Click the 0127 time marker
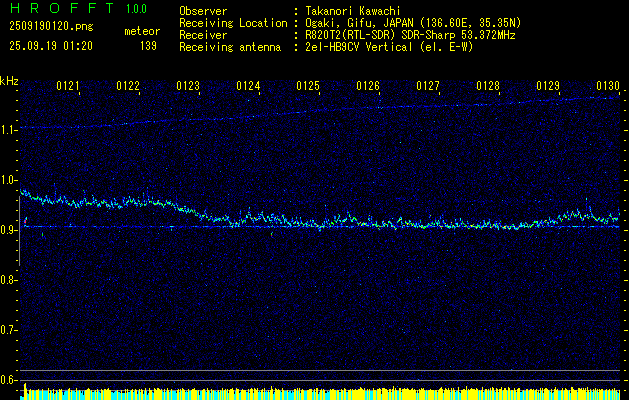The height and width of the screenshot is (400, 629). (428, 87)
